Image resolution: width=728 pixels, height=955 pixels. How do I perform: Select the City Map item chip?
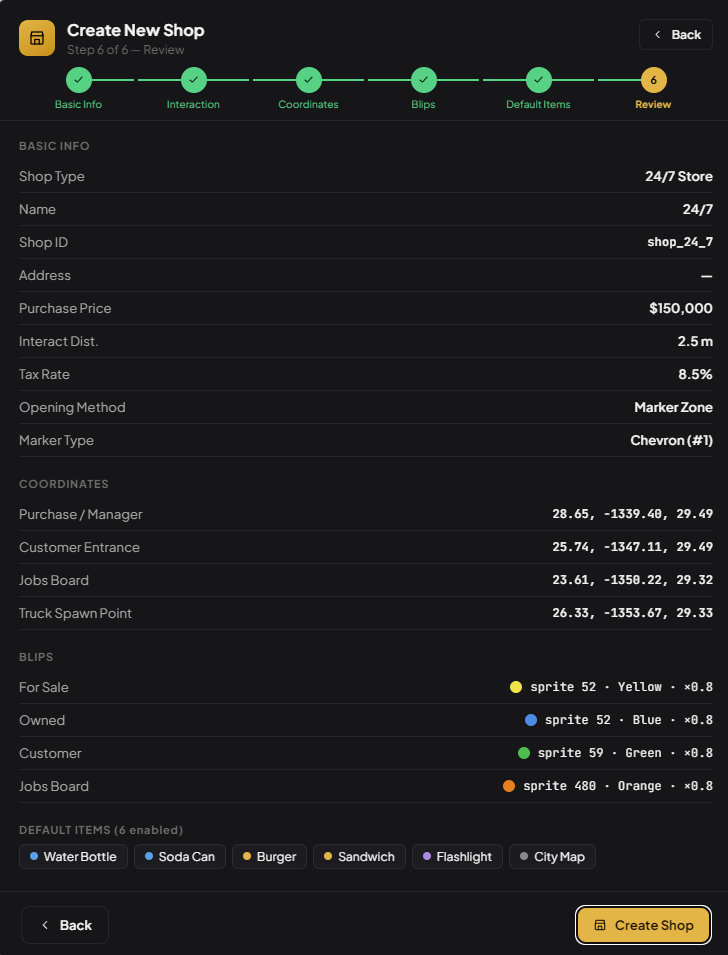pos(553,856)
